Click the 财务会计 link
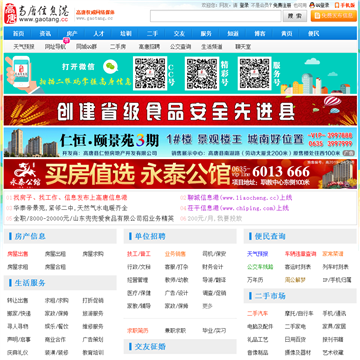Viewport: 360px width, 360px height. [x=213, y=267]
